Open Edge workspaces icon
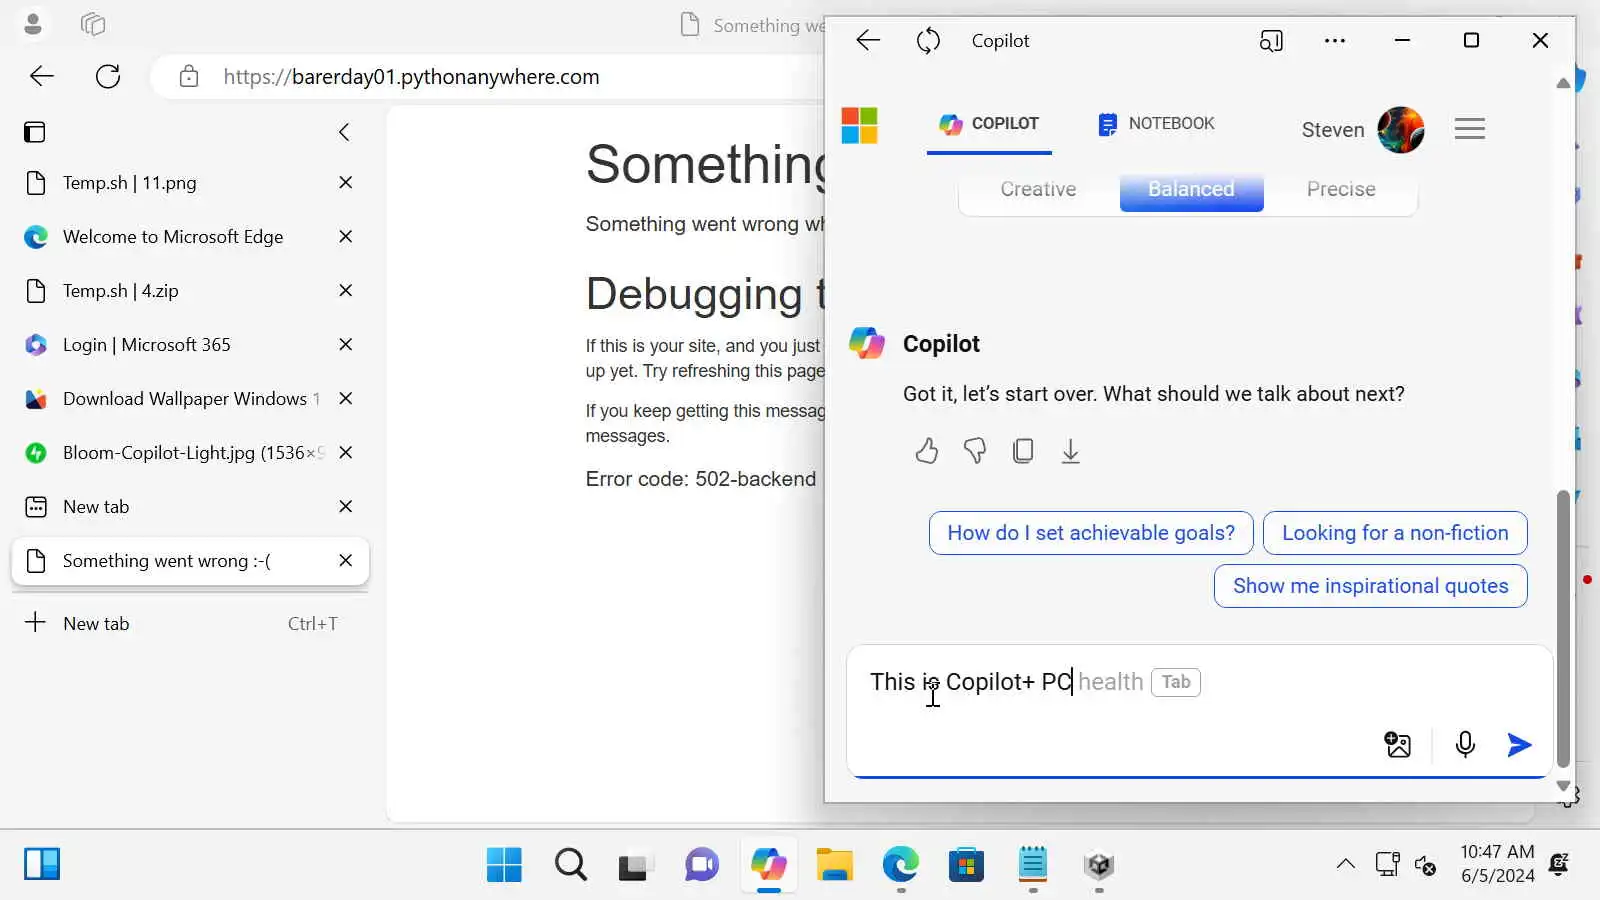This screenshot has width=1600, height=900. pos(93,24)
